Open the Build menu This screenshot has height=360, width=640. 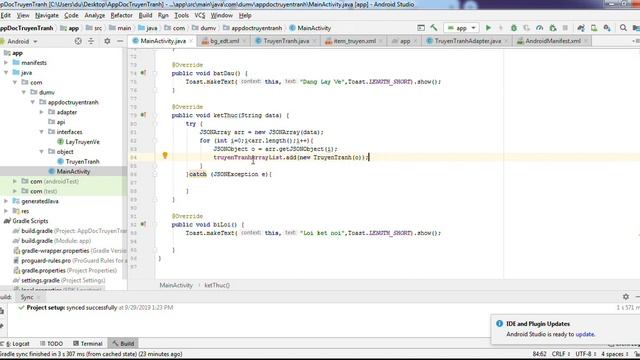(145, 16)
